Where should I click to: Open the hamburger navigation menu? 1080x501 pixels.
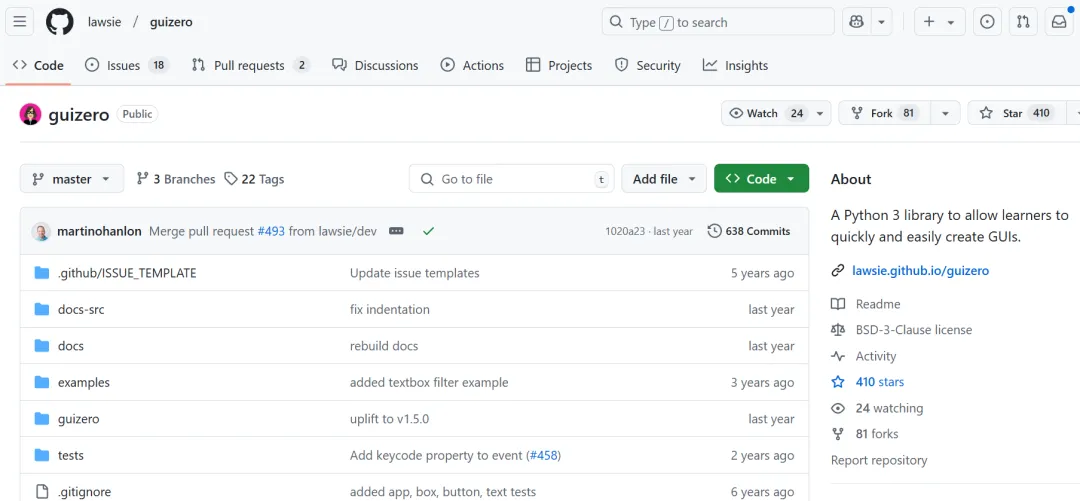click(x=19, y=22)
